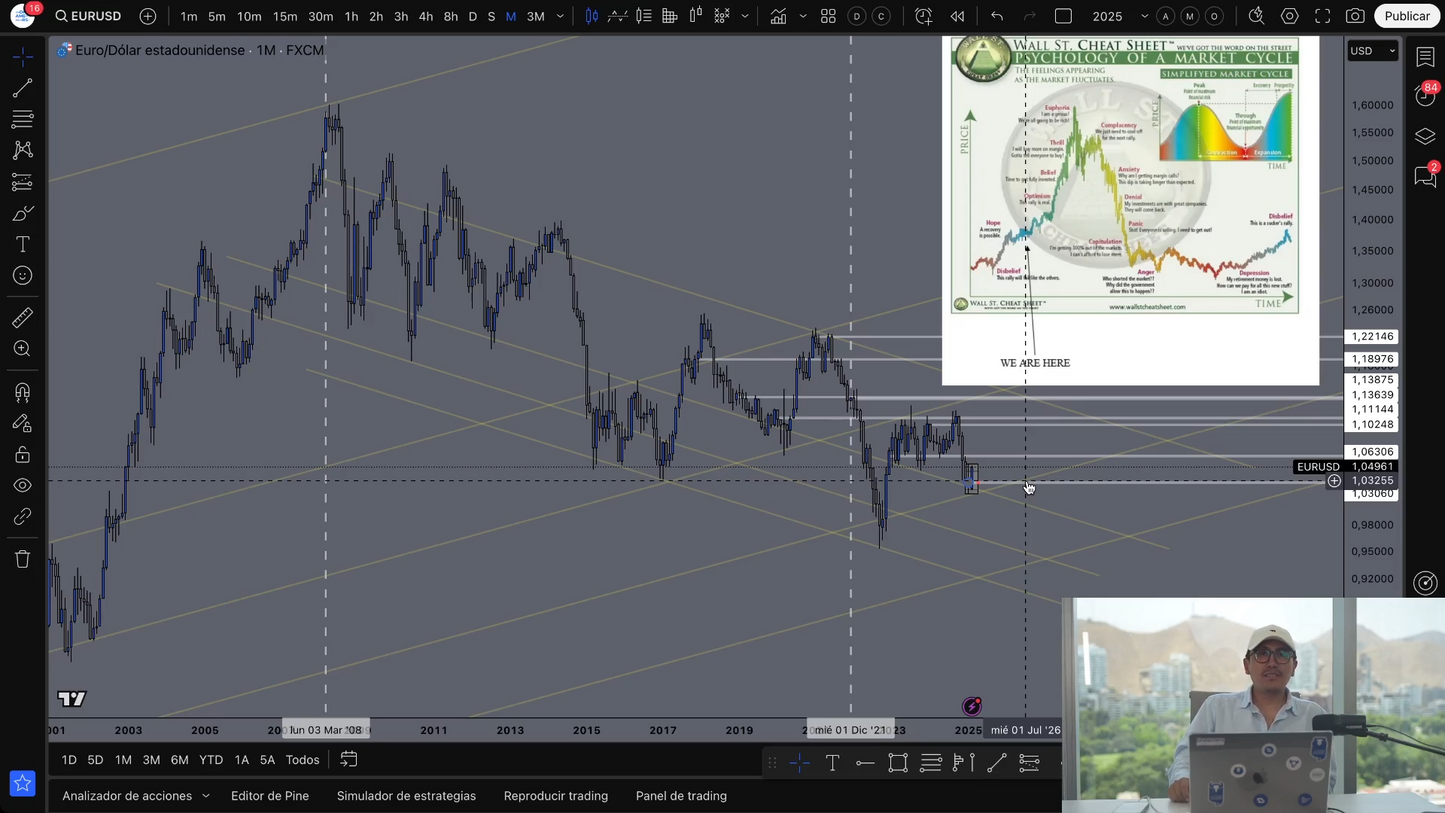The height and width of the screenshot is (813, 1445).
Task: Open the go to date calendar icon
Action: (x=349, y=760)
